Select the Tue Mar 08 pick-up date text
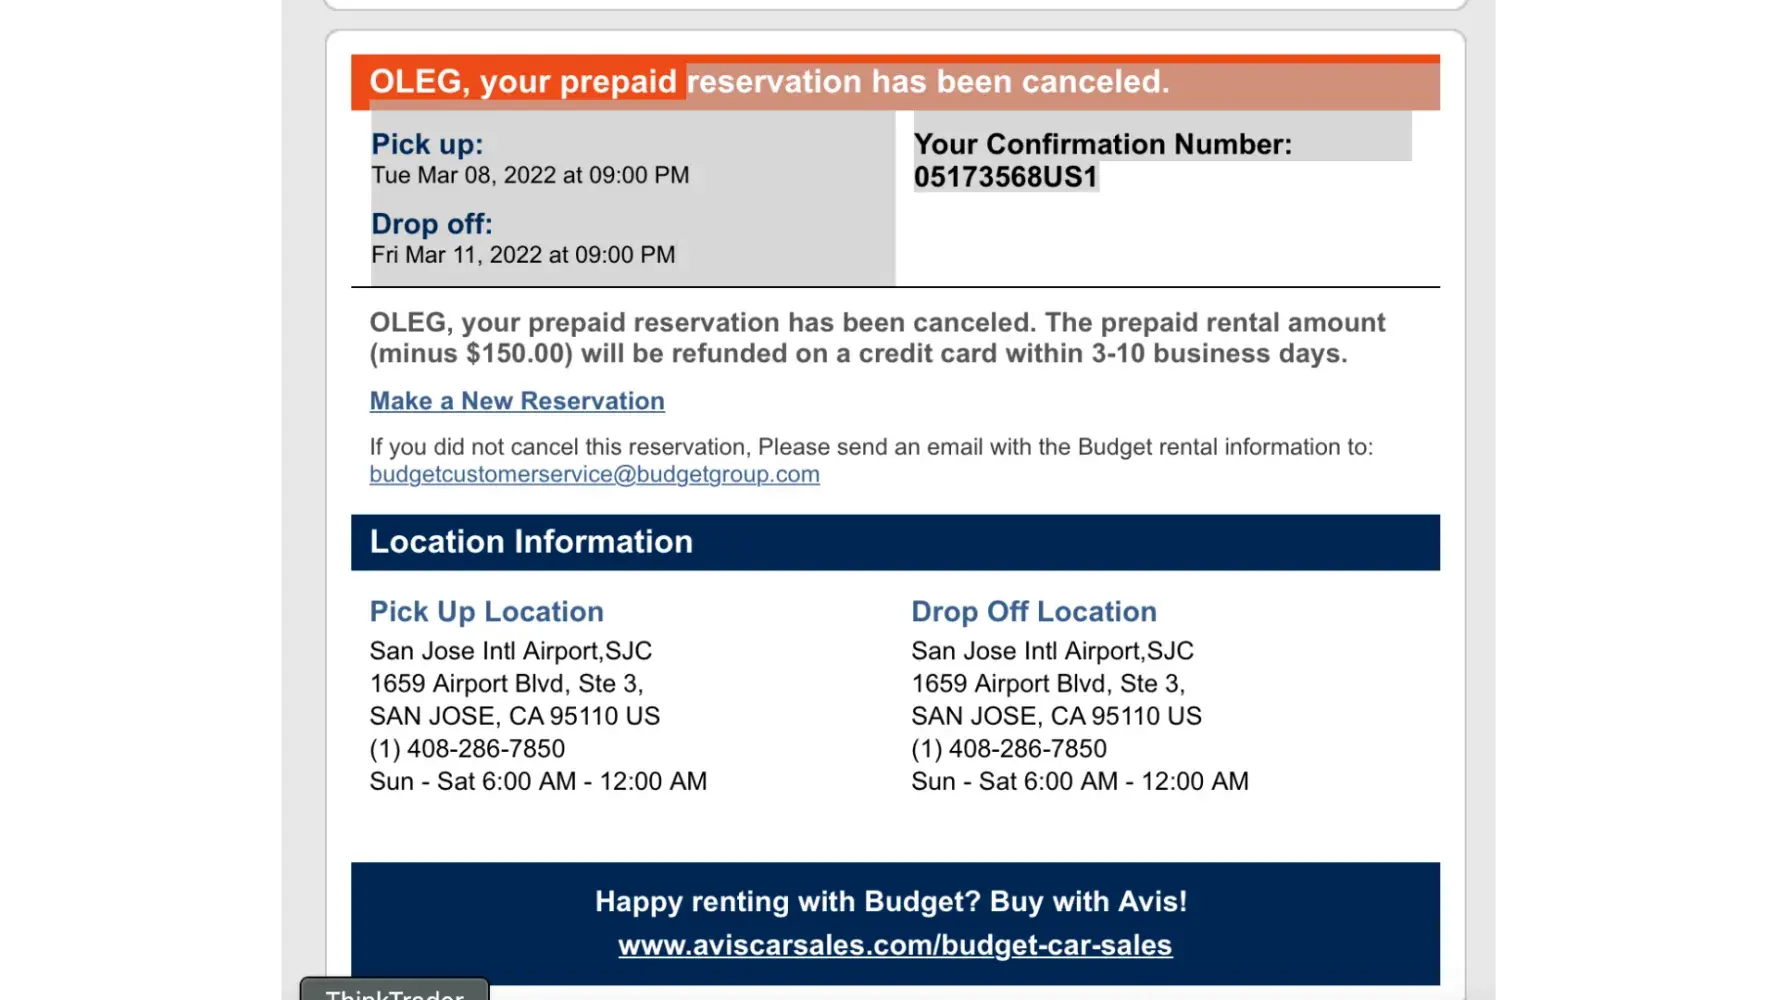 [x=530, y=175]
